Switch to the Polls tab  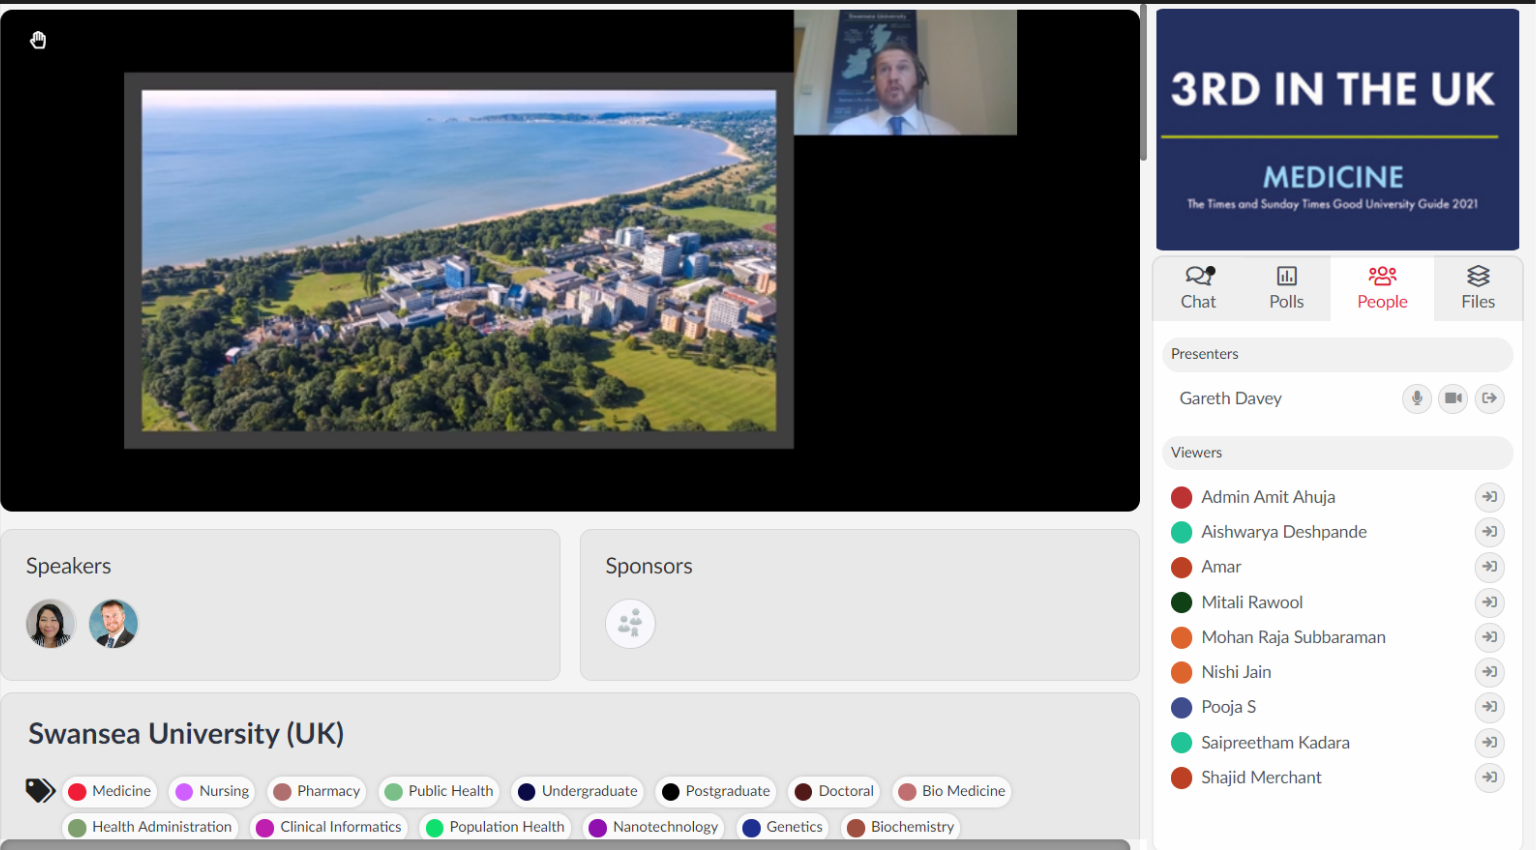tap(1286, 288)
